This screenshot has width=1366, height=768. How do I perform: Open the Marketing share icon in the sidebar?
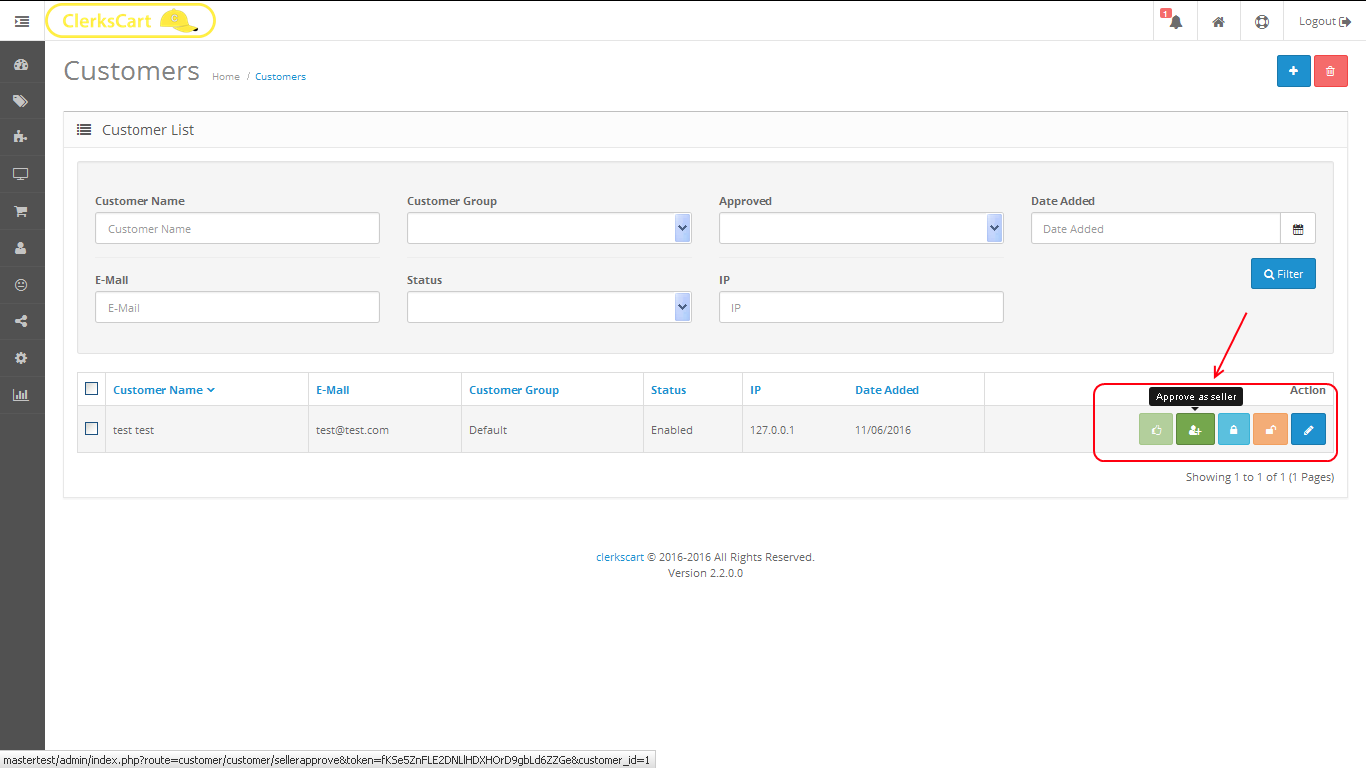pyautogui.click(x=21, y=321)
